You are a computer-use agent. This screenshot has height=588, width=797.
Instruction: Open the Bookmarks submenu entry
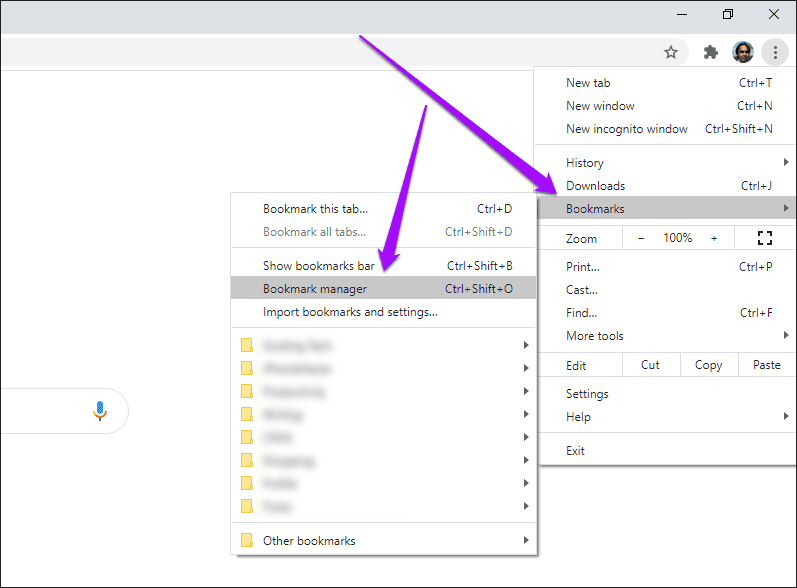point(666,208)
